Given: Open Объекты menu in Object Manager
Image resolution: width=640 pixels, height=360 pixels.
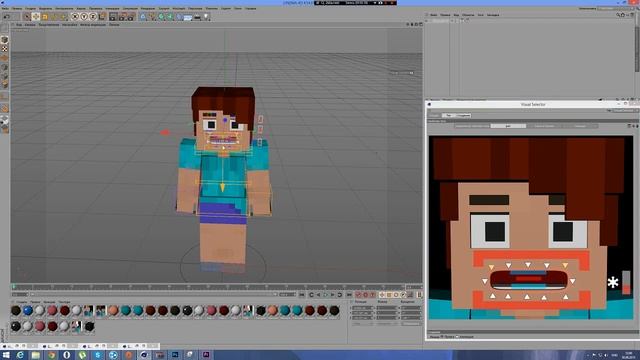Looking at the screenshot, I should [468, 15].
